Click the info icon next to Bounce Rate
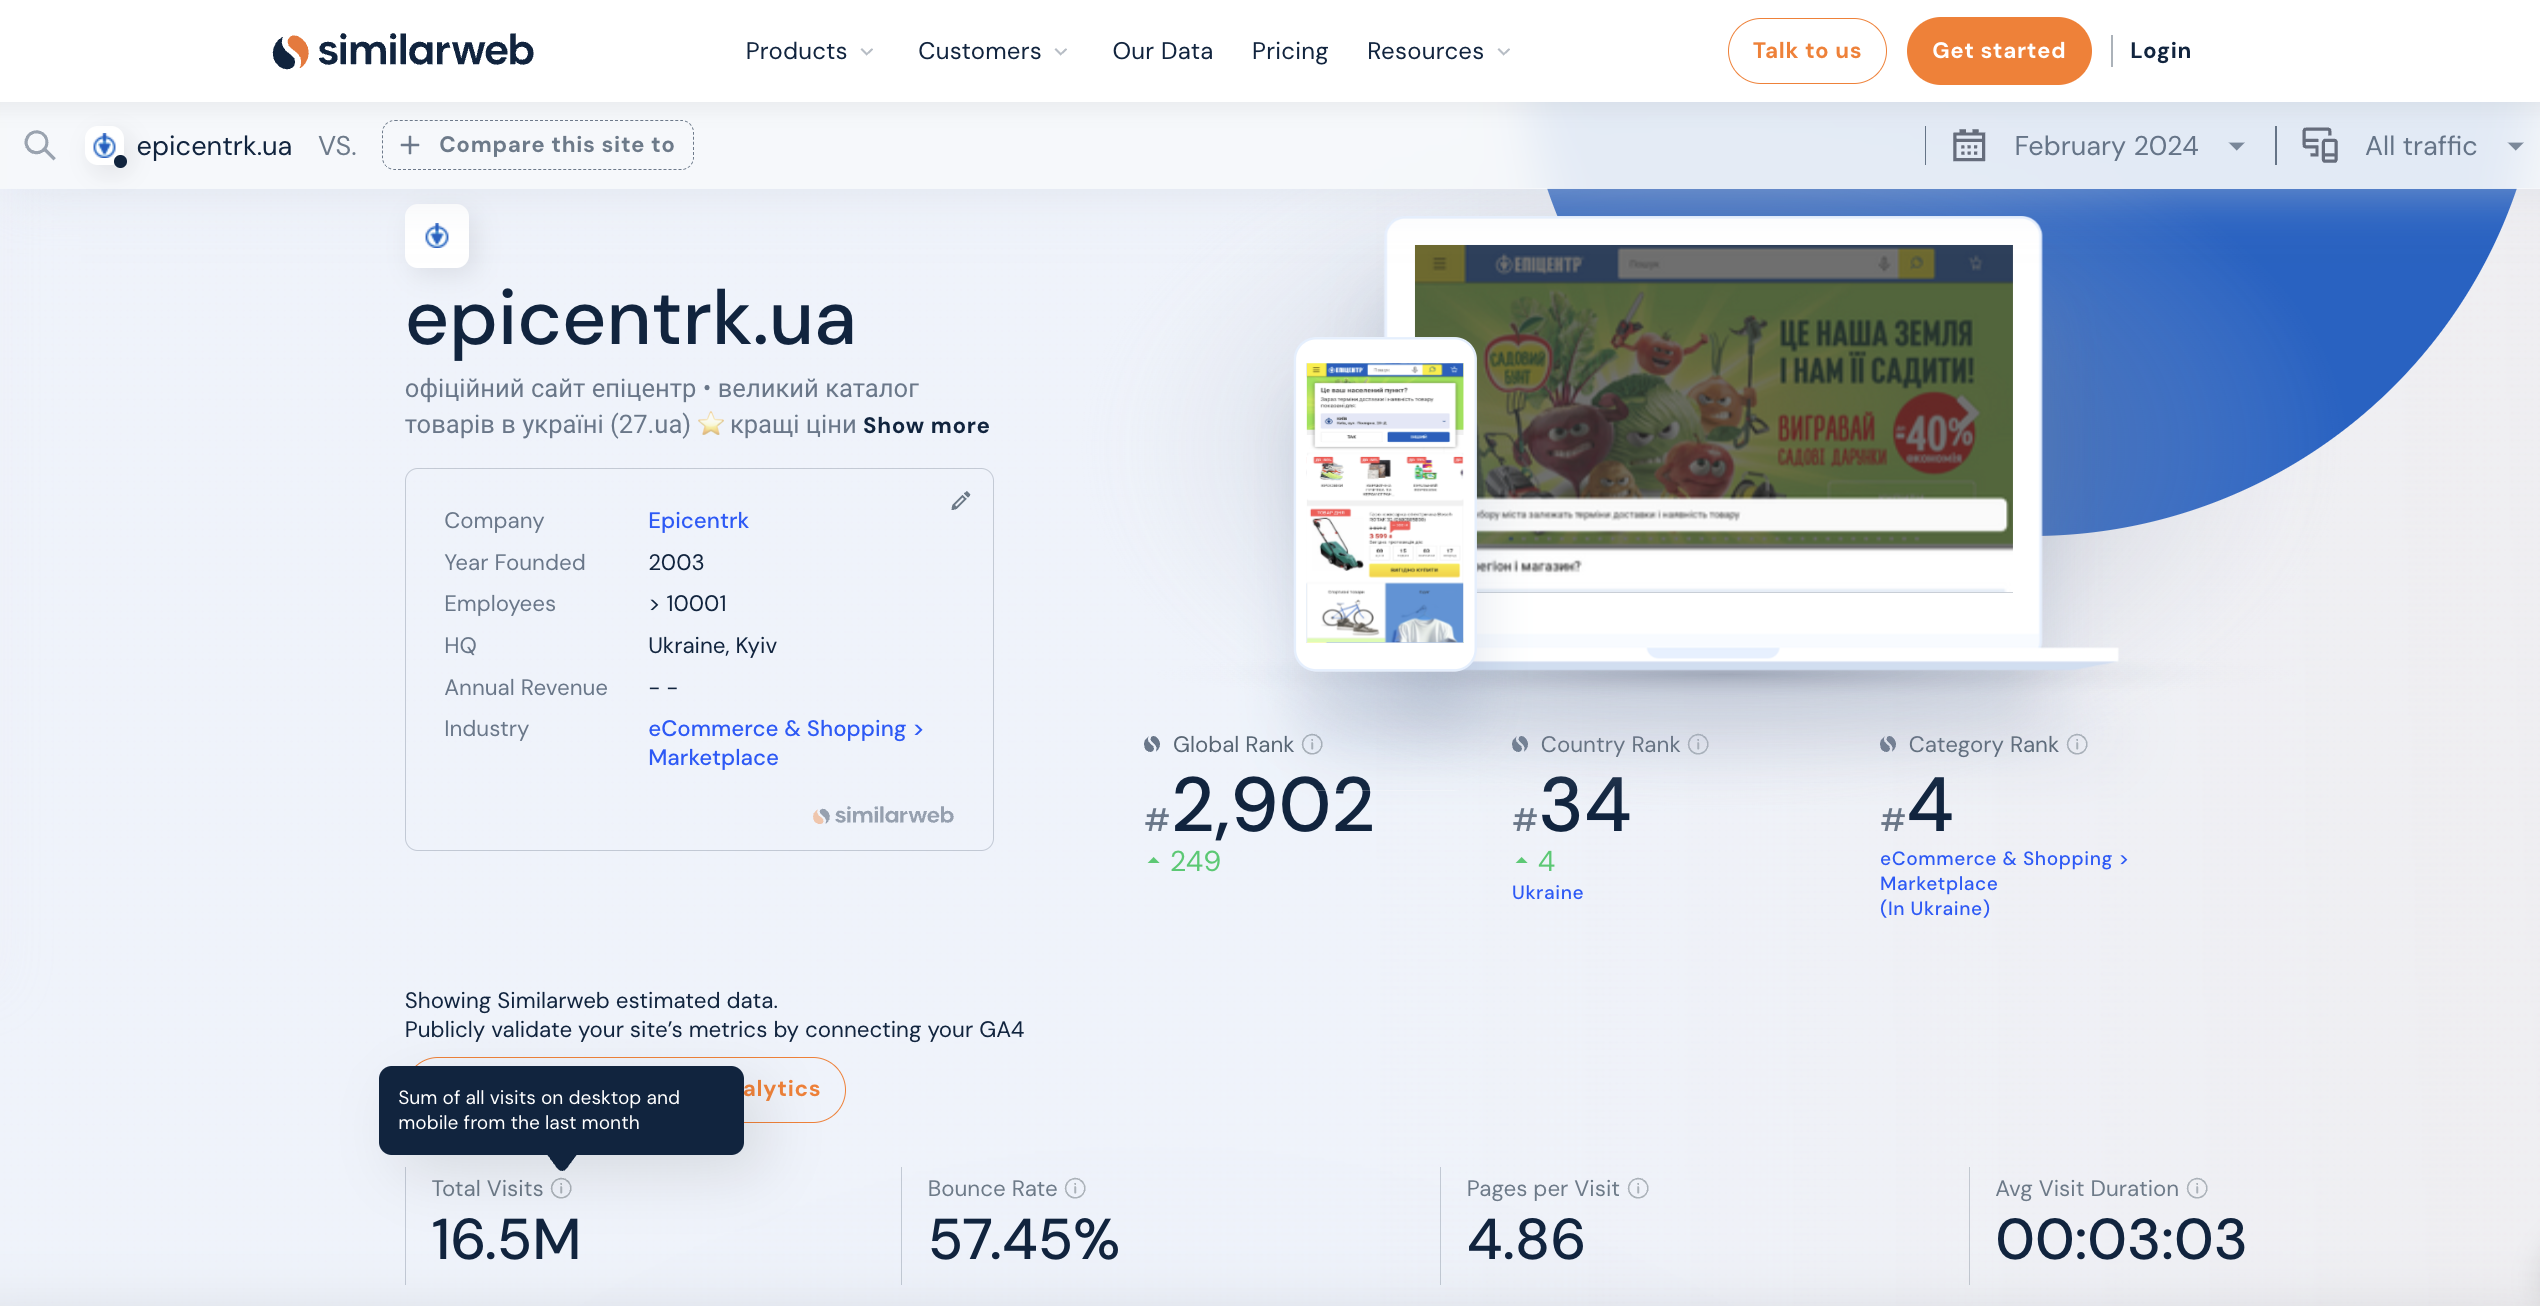This screenshot has height=1306, width=2540. [1076, 1188]
